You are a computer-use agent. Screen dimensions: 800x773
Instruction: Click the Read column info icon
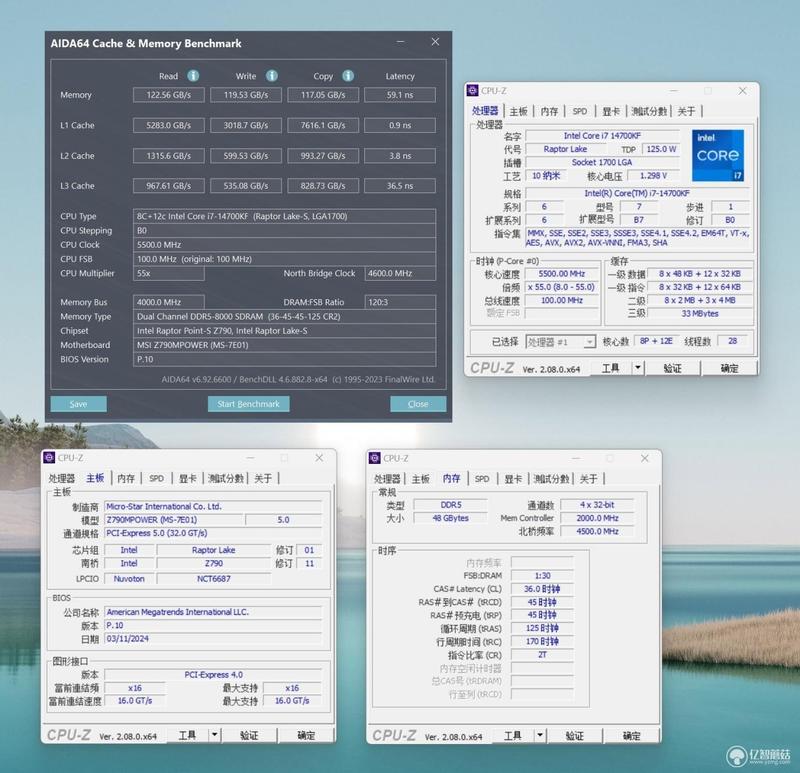pos(193,76)
